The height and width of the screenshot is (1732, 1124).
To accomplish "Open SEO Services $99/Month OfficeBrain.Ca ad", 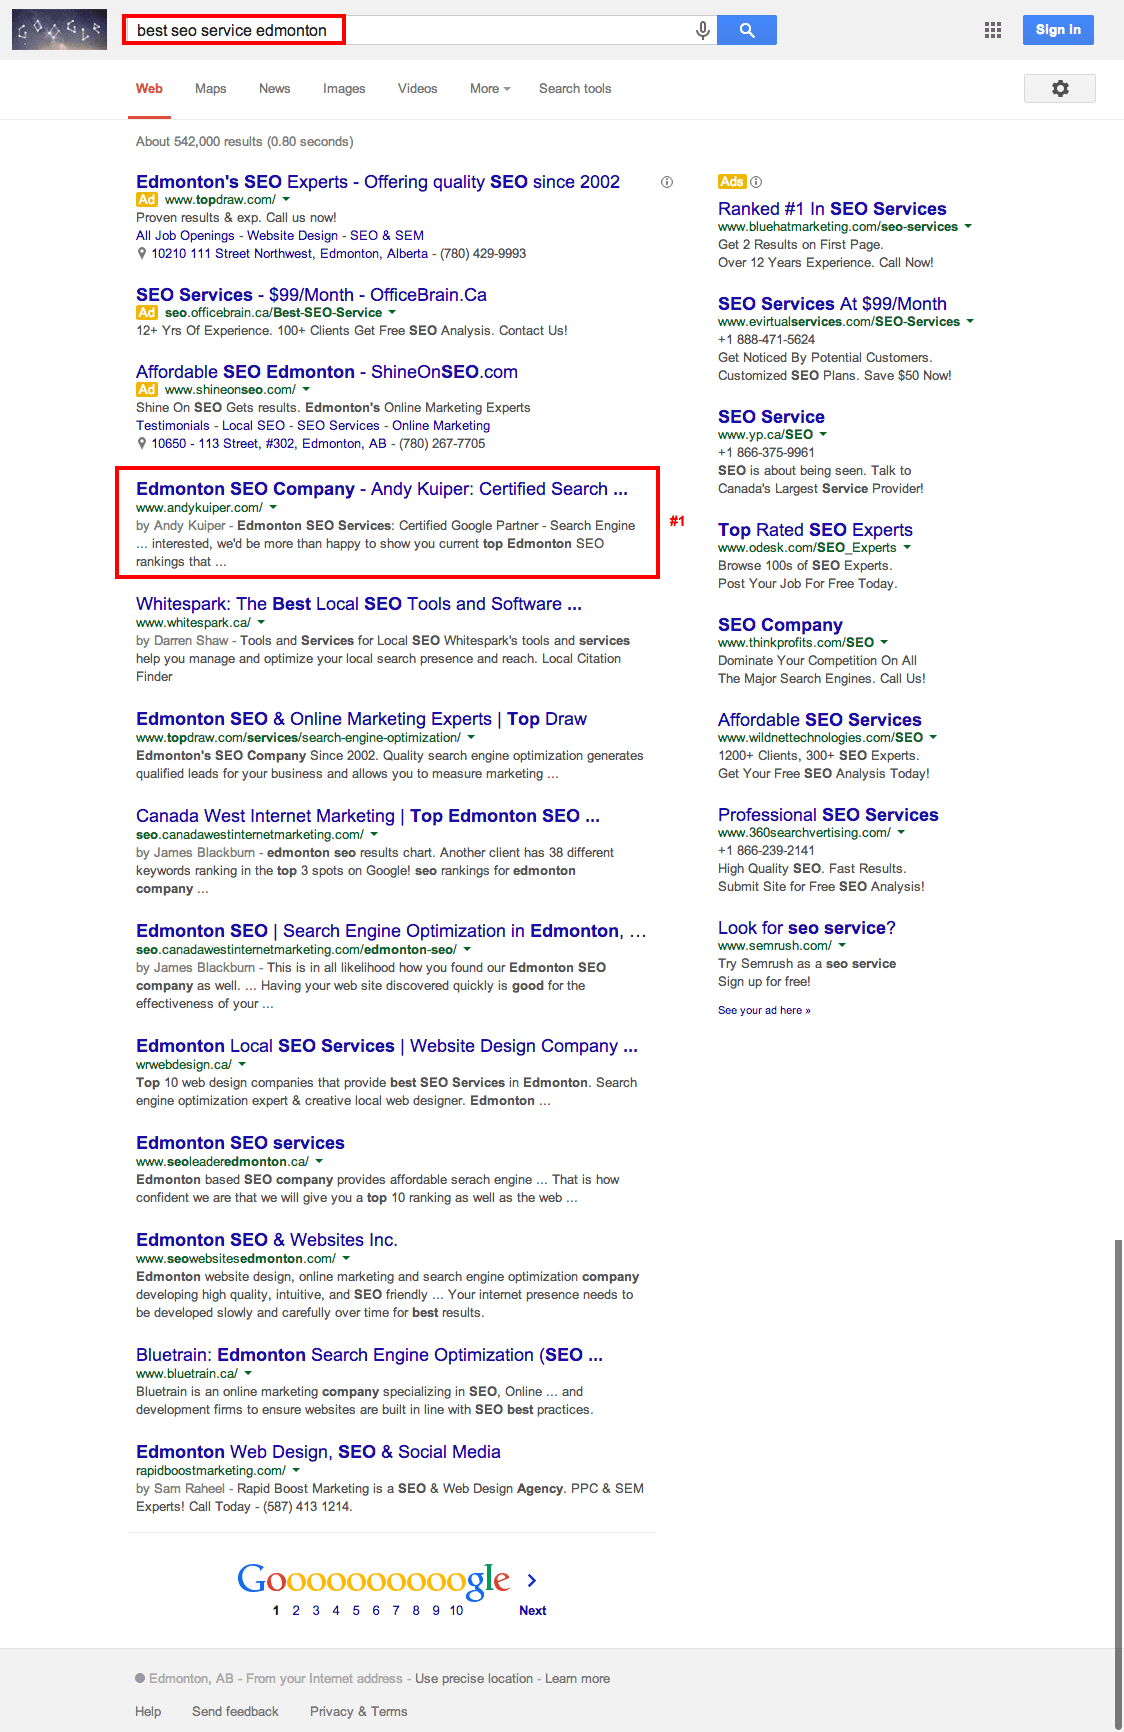I will [x=311, y=295].
